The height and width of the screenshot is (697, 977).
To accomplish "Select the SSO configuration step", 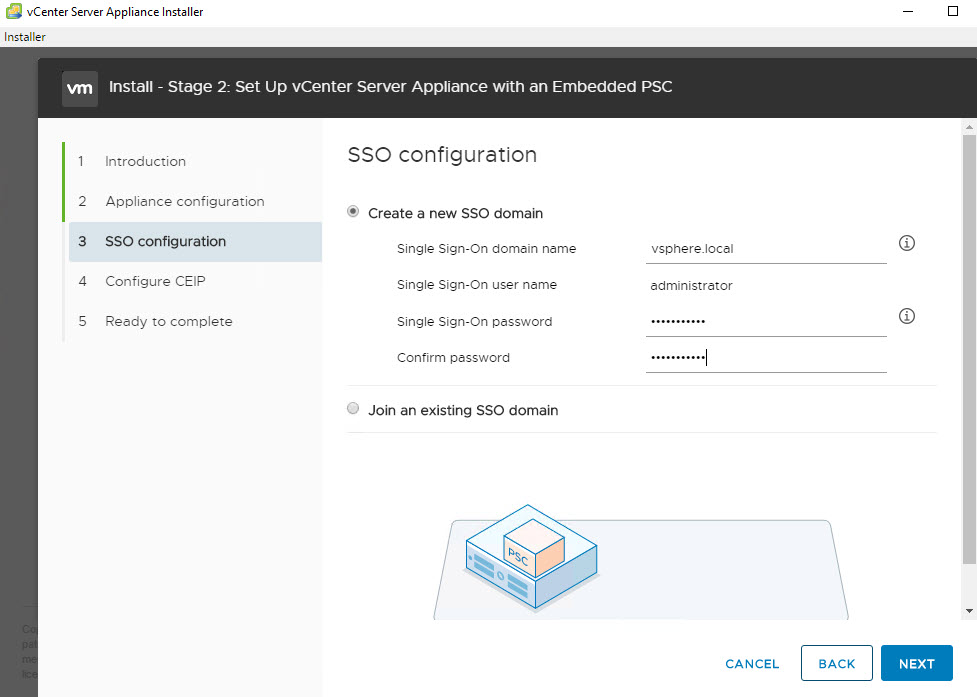I will [x=165, y=241].
